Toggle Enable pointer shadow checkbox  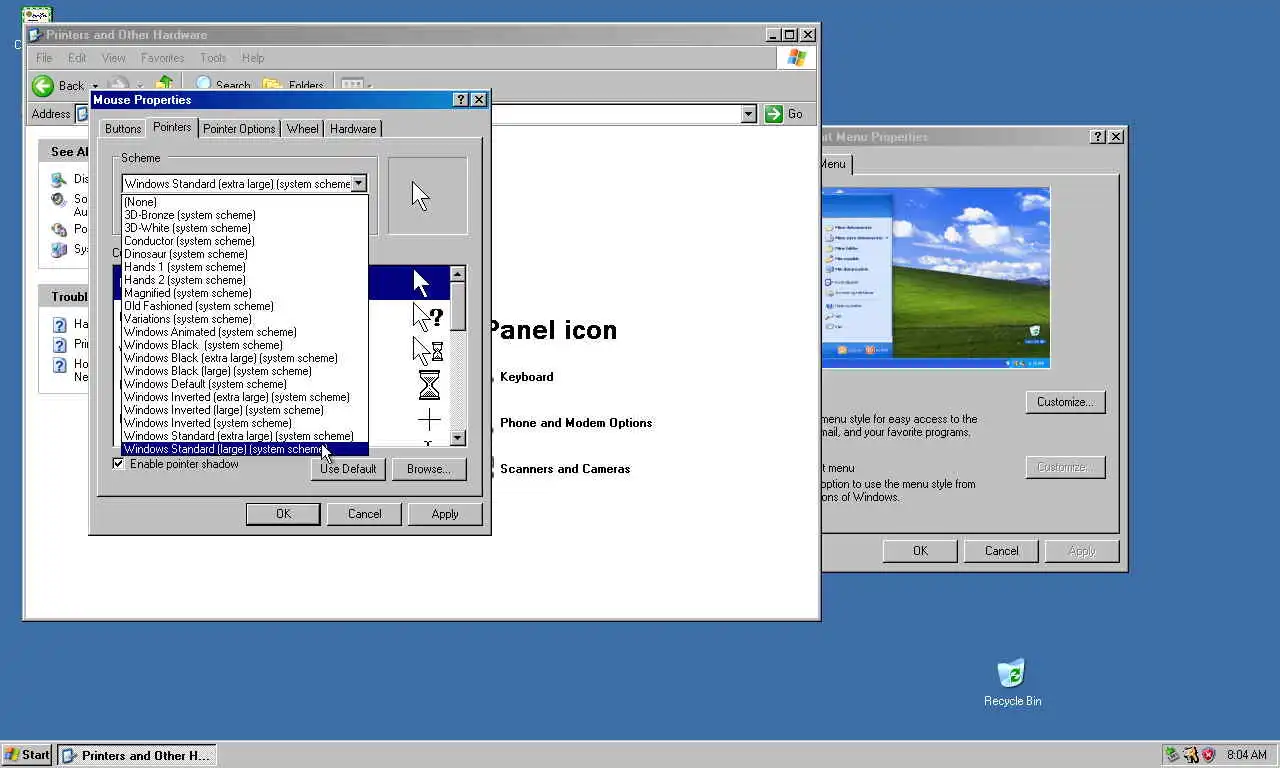point(119,464)
